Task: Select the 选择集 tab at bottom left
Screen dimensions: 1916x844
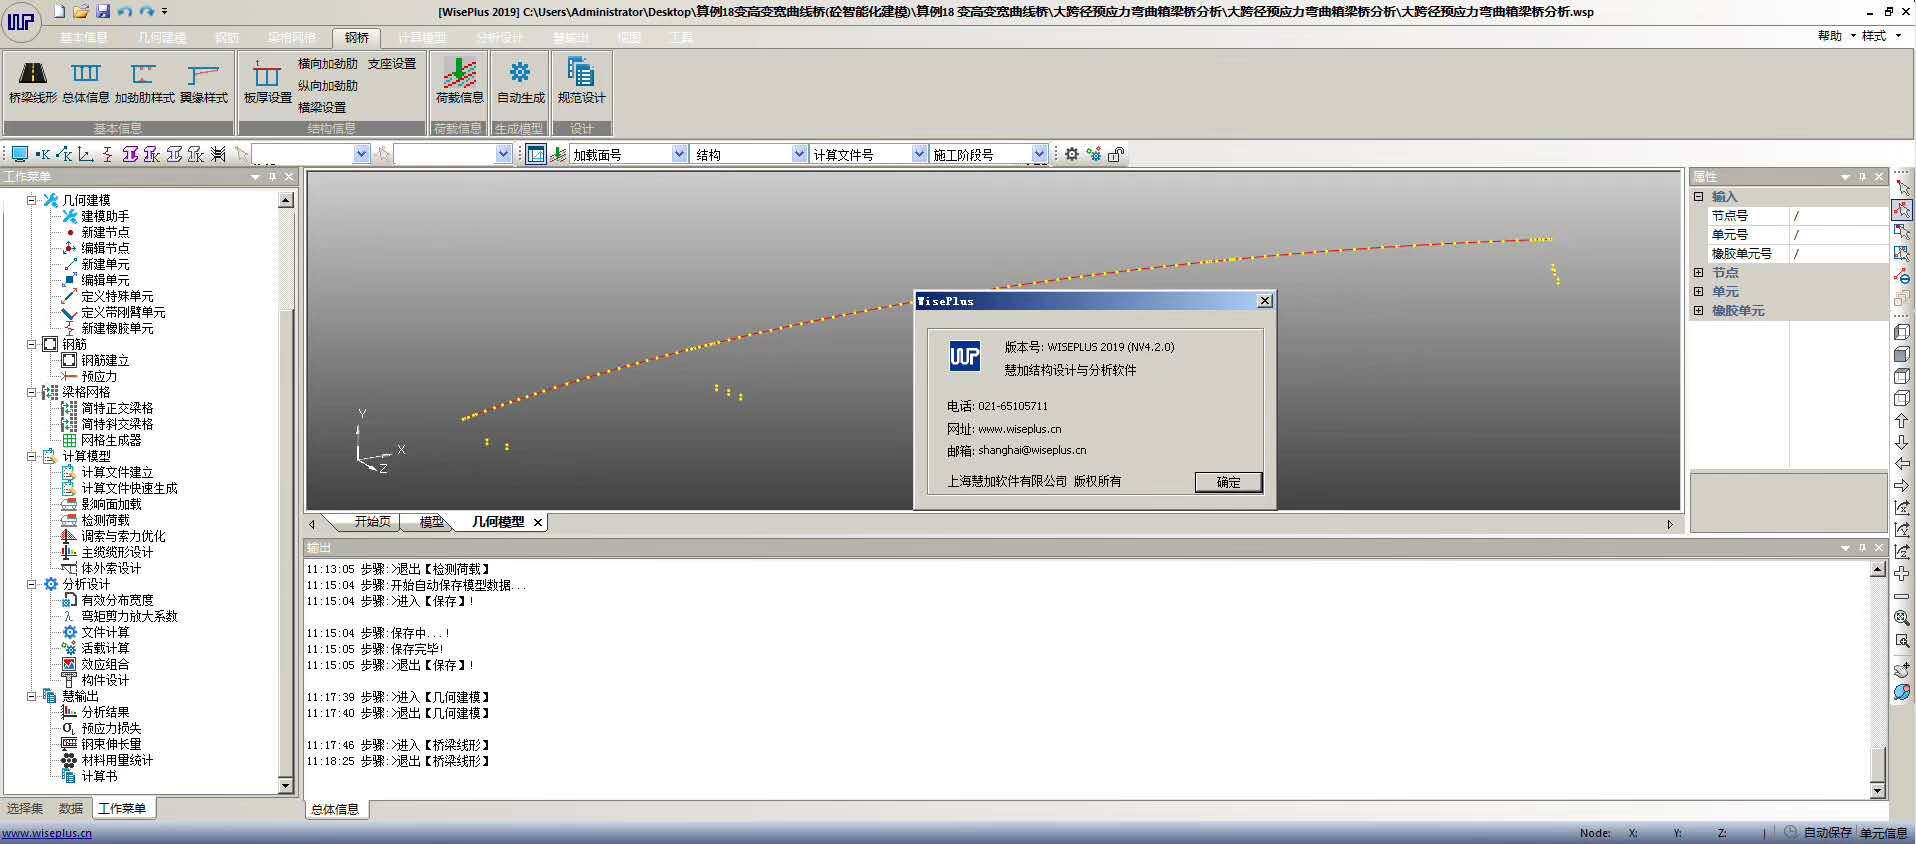Action: tap(25, 808)
